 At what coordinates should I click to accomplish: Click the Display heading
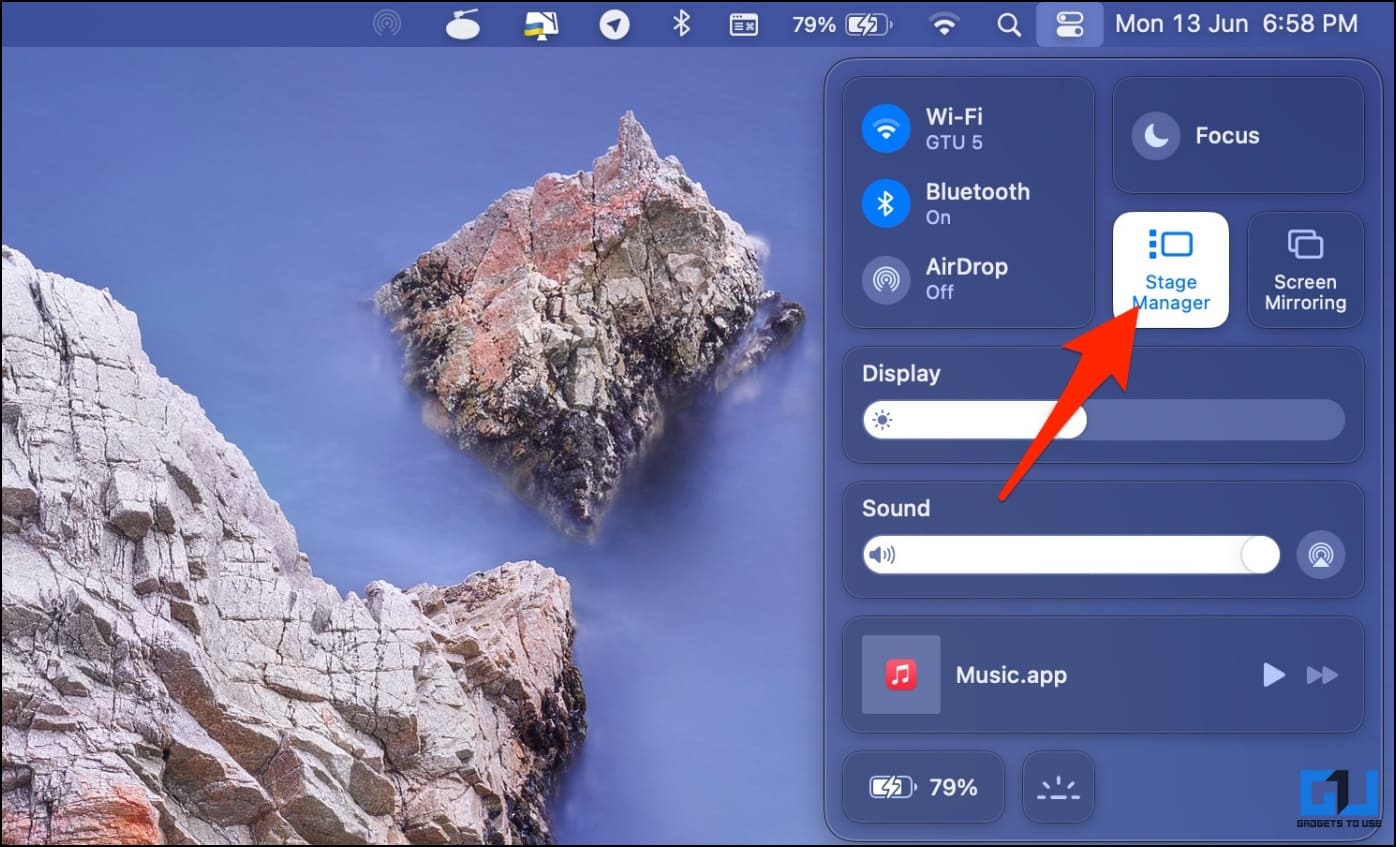click(901, 374)
